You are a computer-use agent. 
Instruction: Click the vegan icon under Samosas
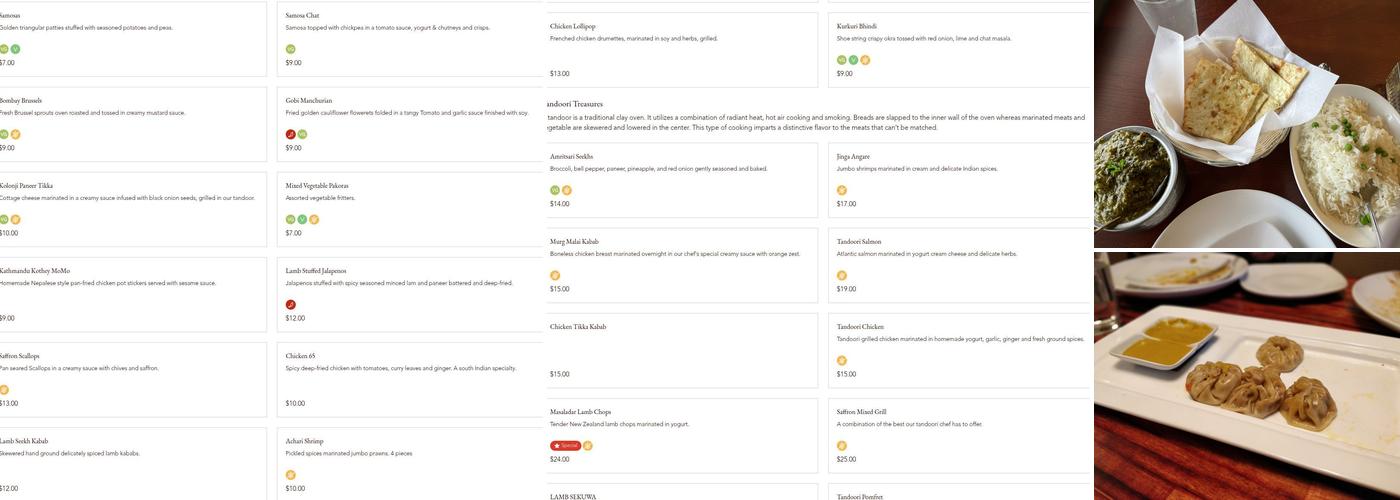[x=15, y=49]
